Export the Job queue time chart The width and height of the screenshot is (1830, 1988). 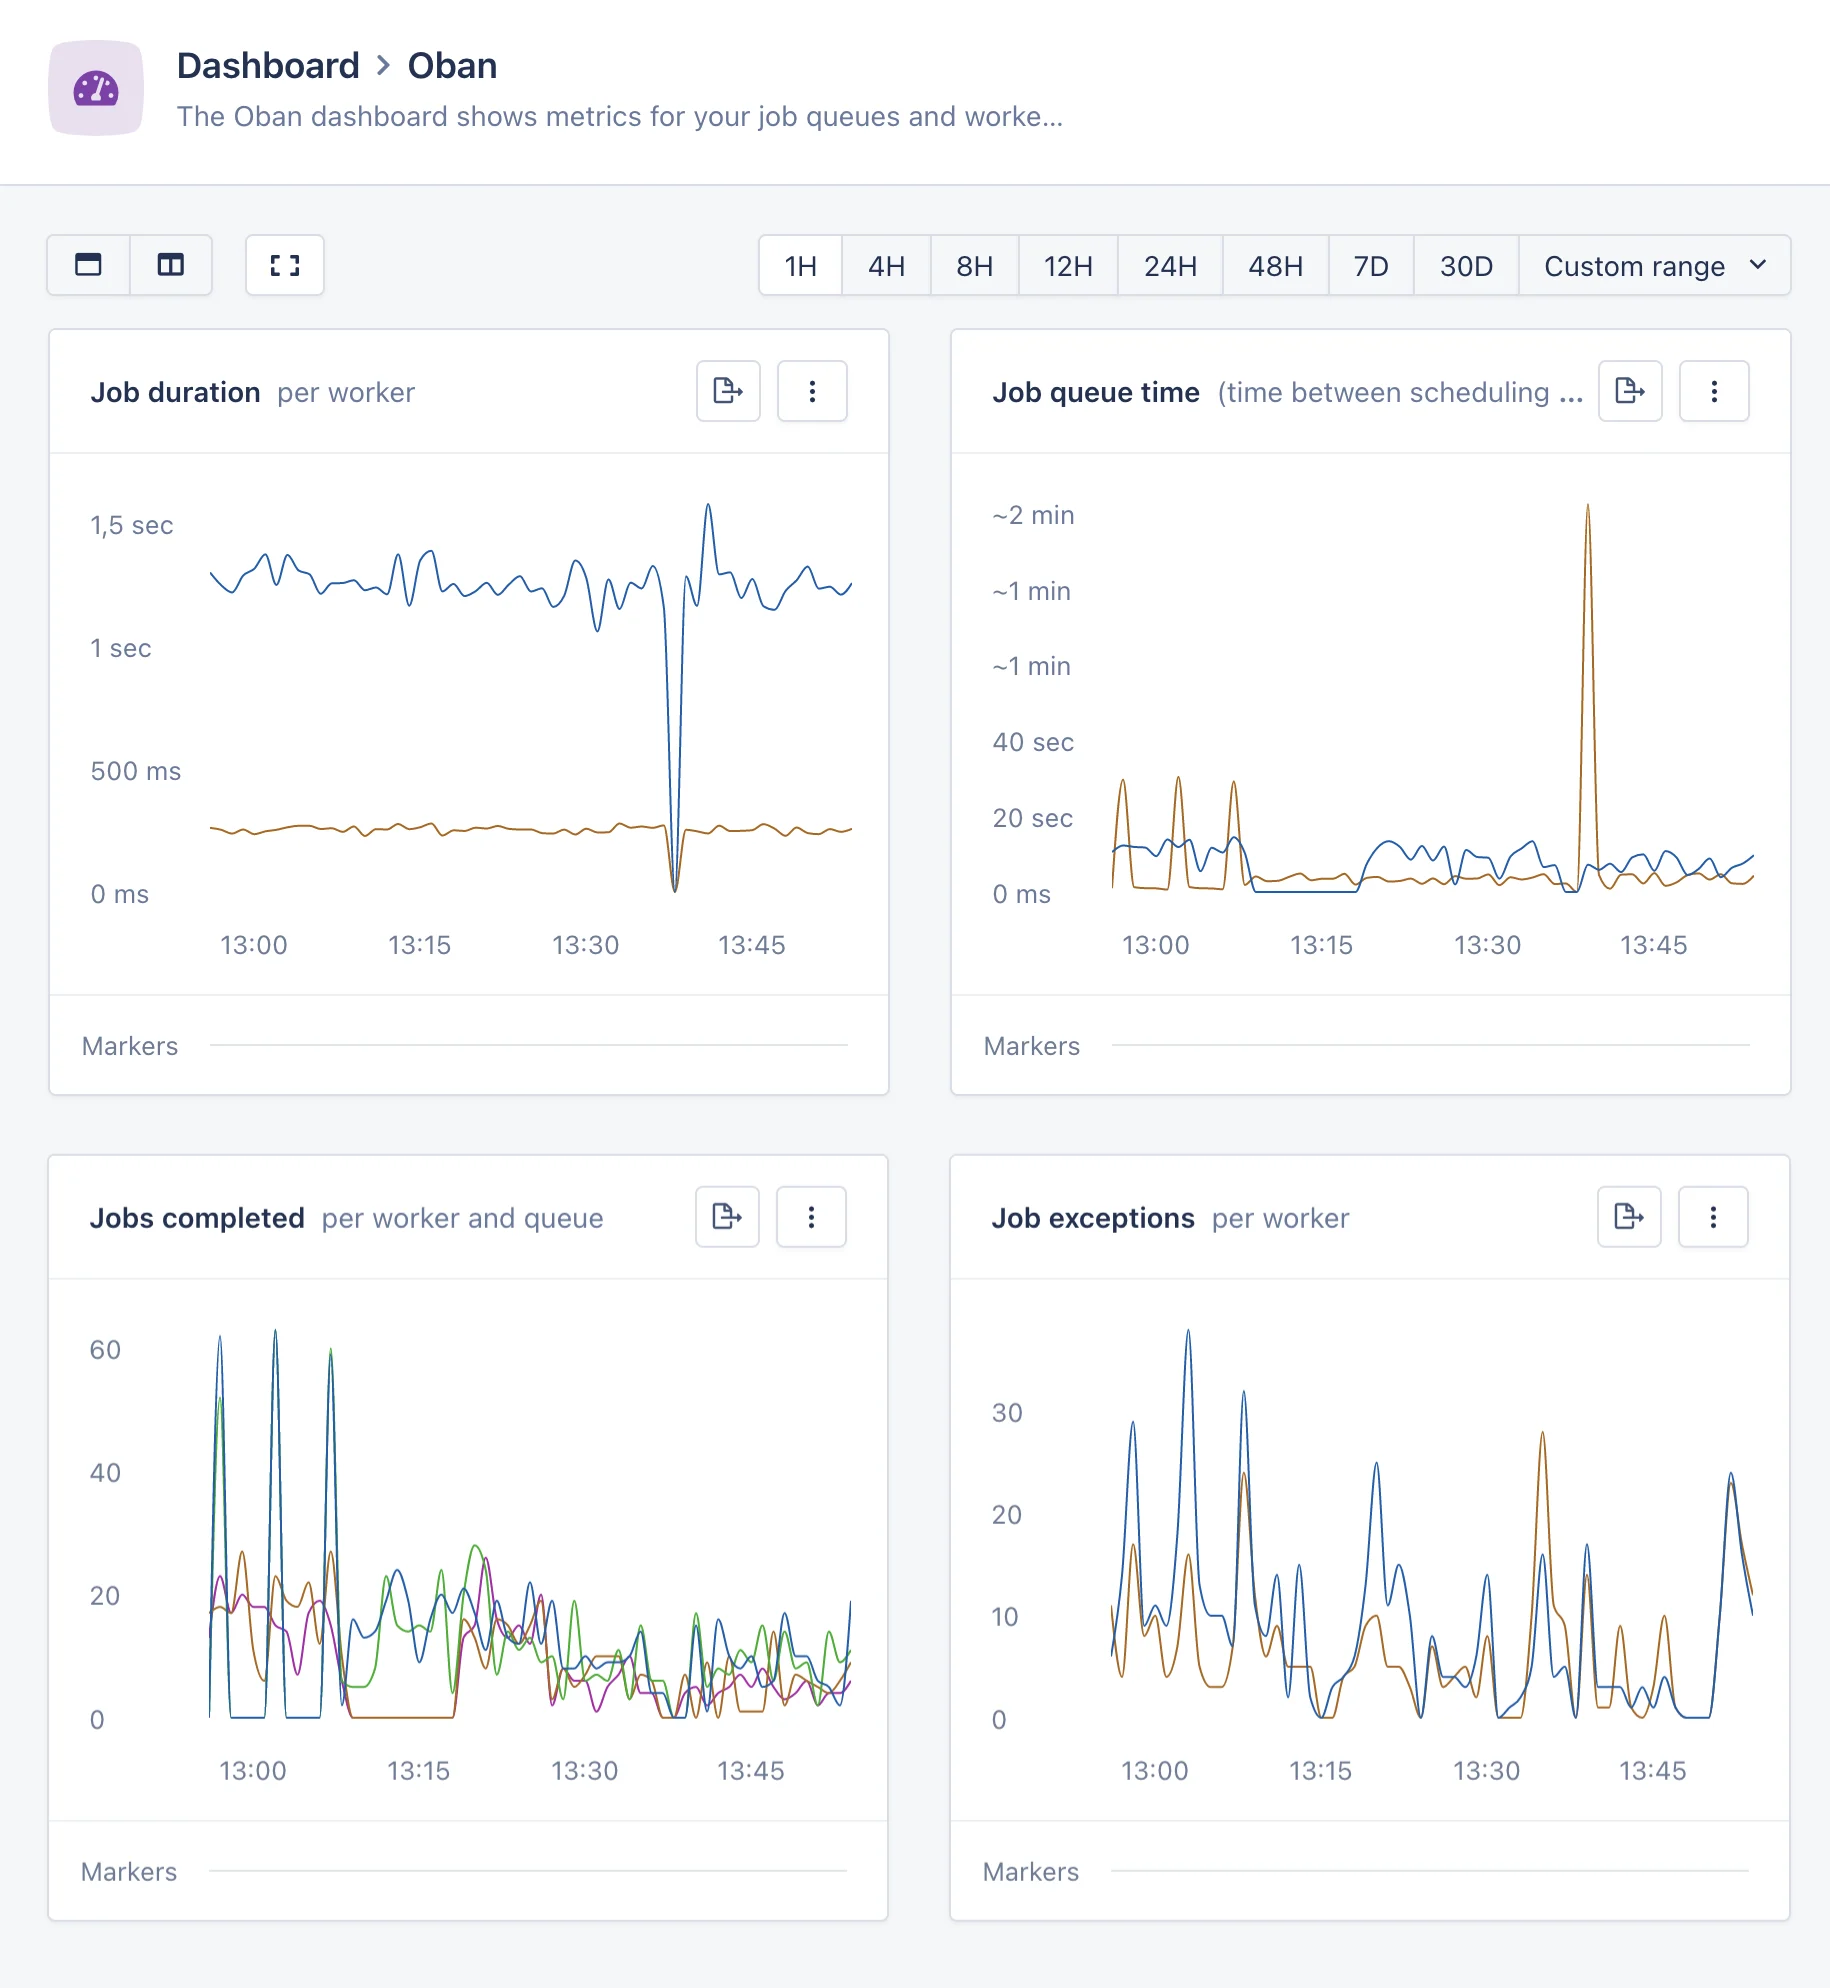coord(1630,391)
